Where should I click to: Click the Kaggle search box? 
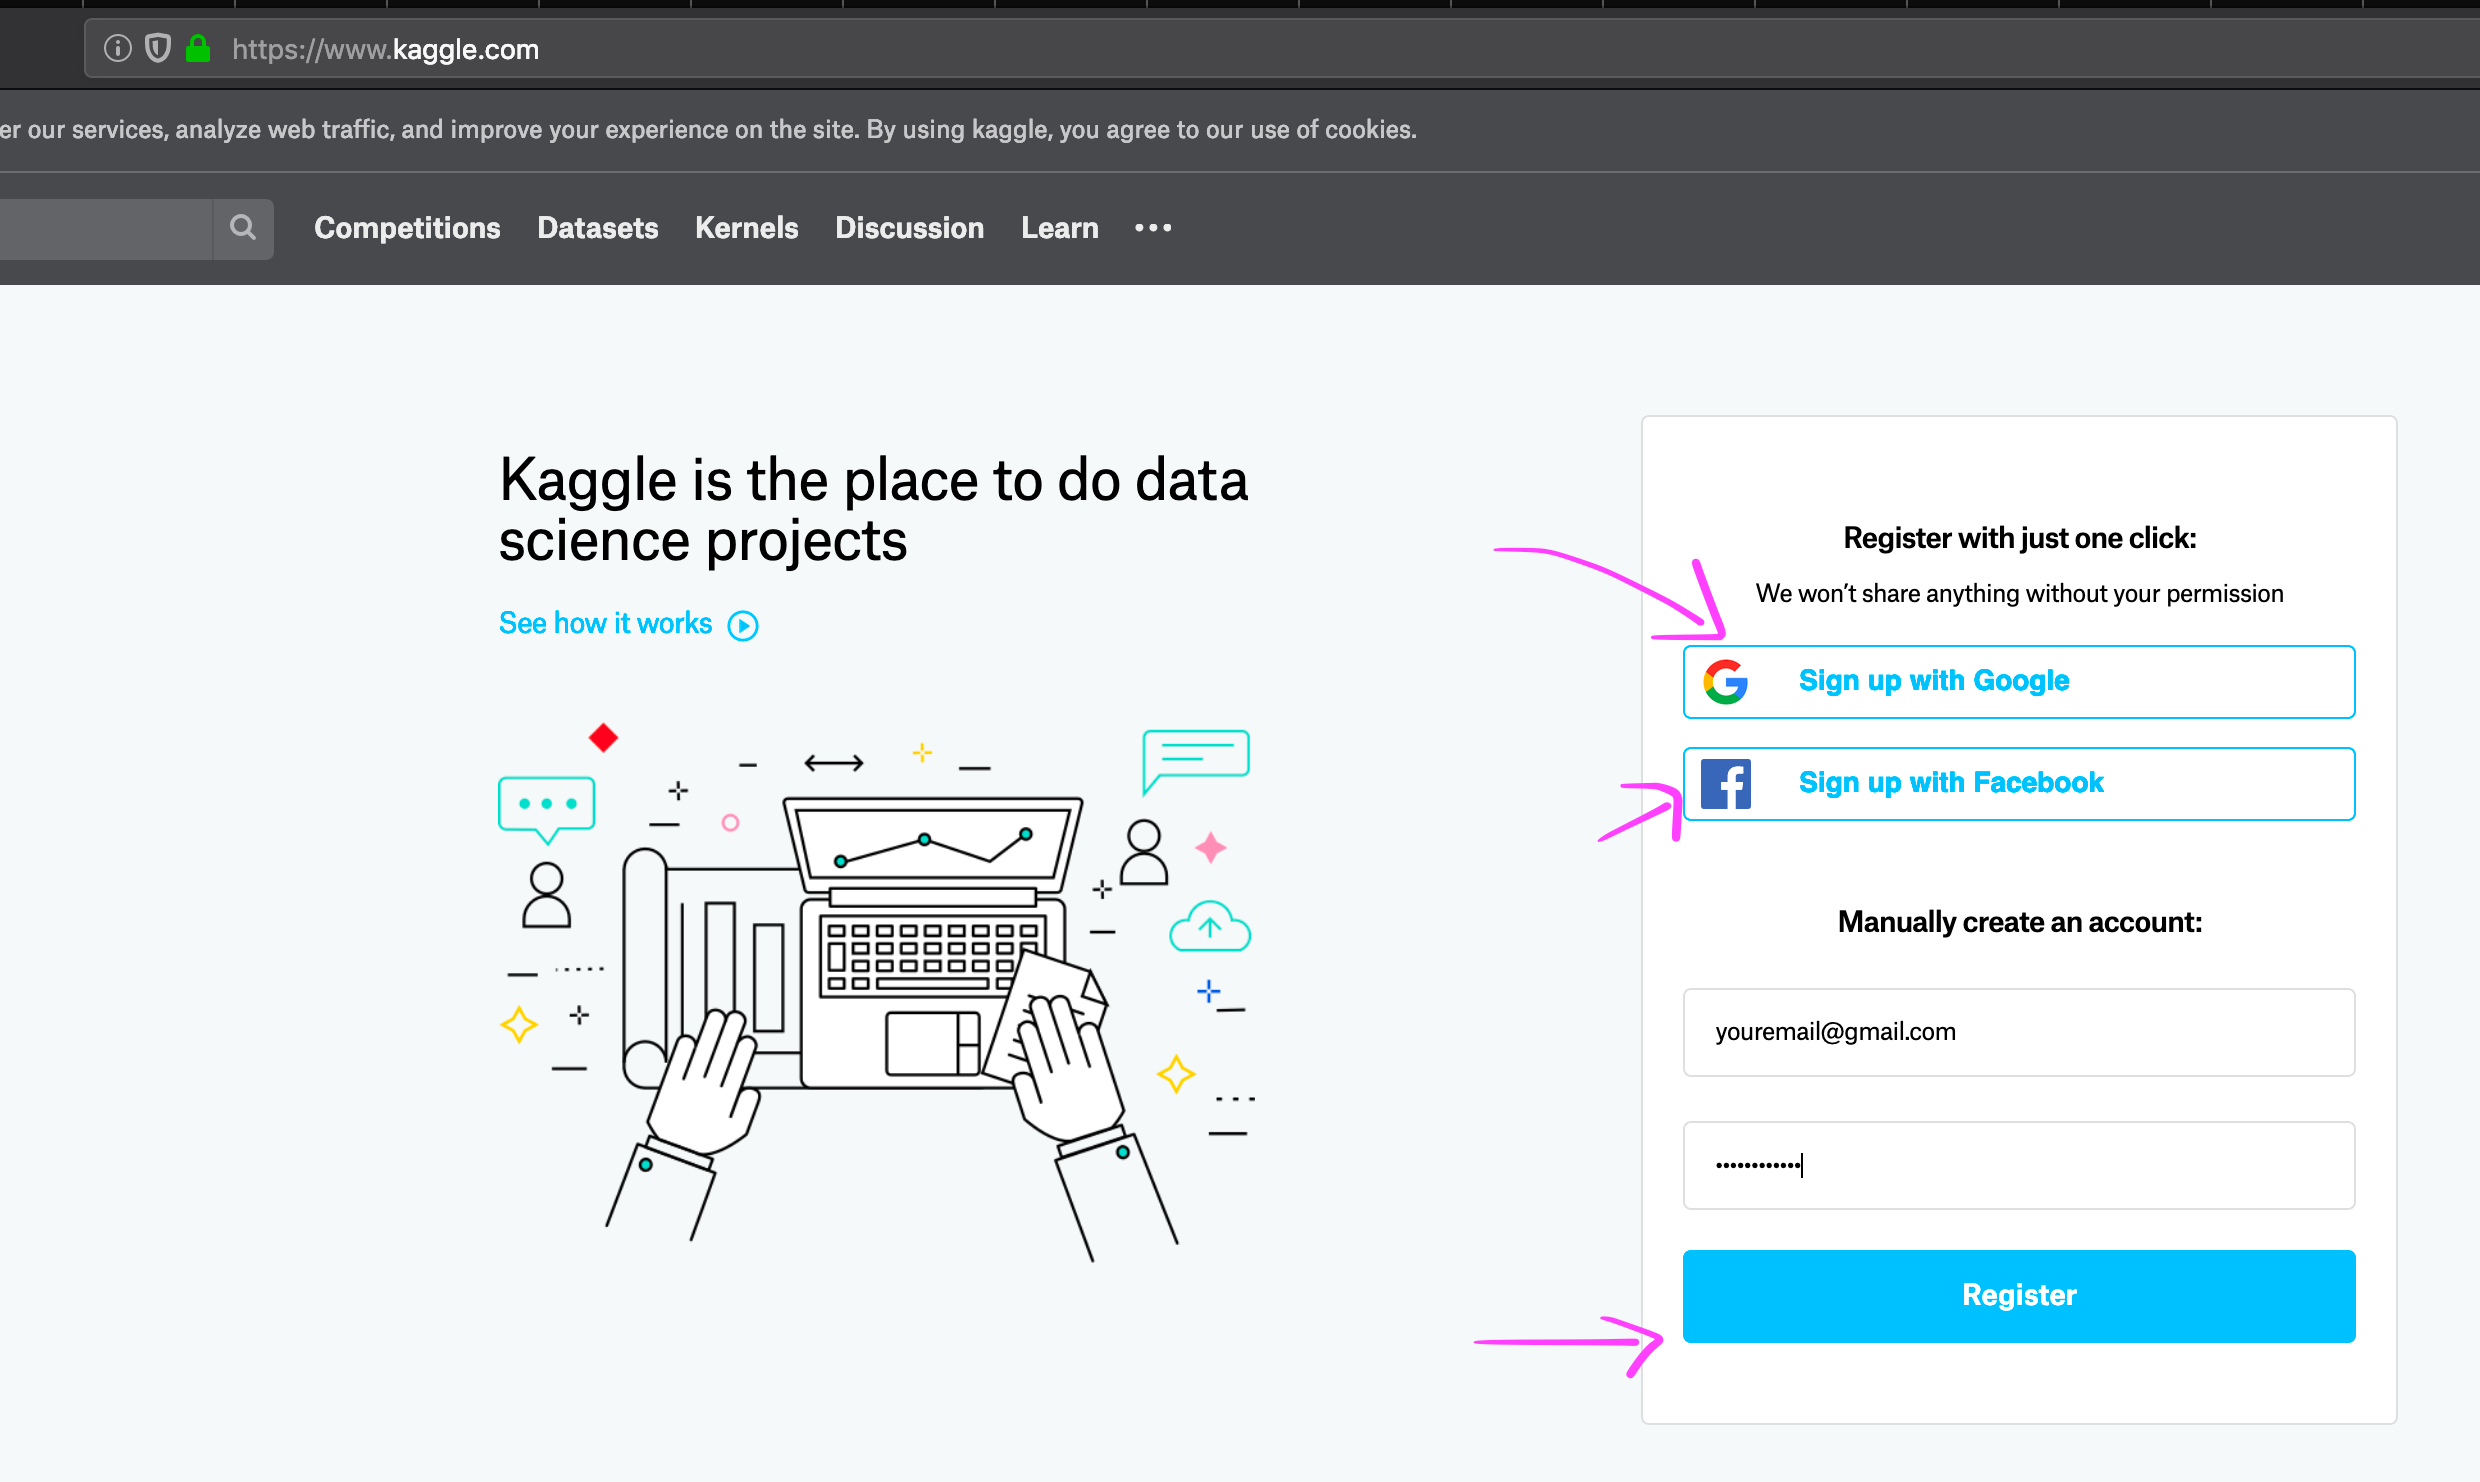click(x=105, y=228)
